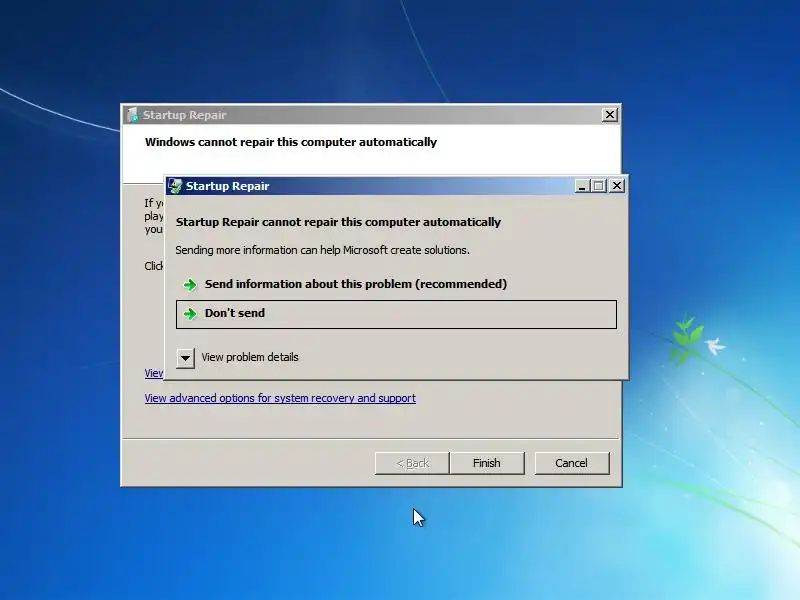The image size is (800, 600).
Task: Click the partially hidden View link in back window
Action: (154, 373)
